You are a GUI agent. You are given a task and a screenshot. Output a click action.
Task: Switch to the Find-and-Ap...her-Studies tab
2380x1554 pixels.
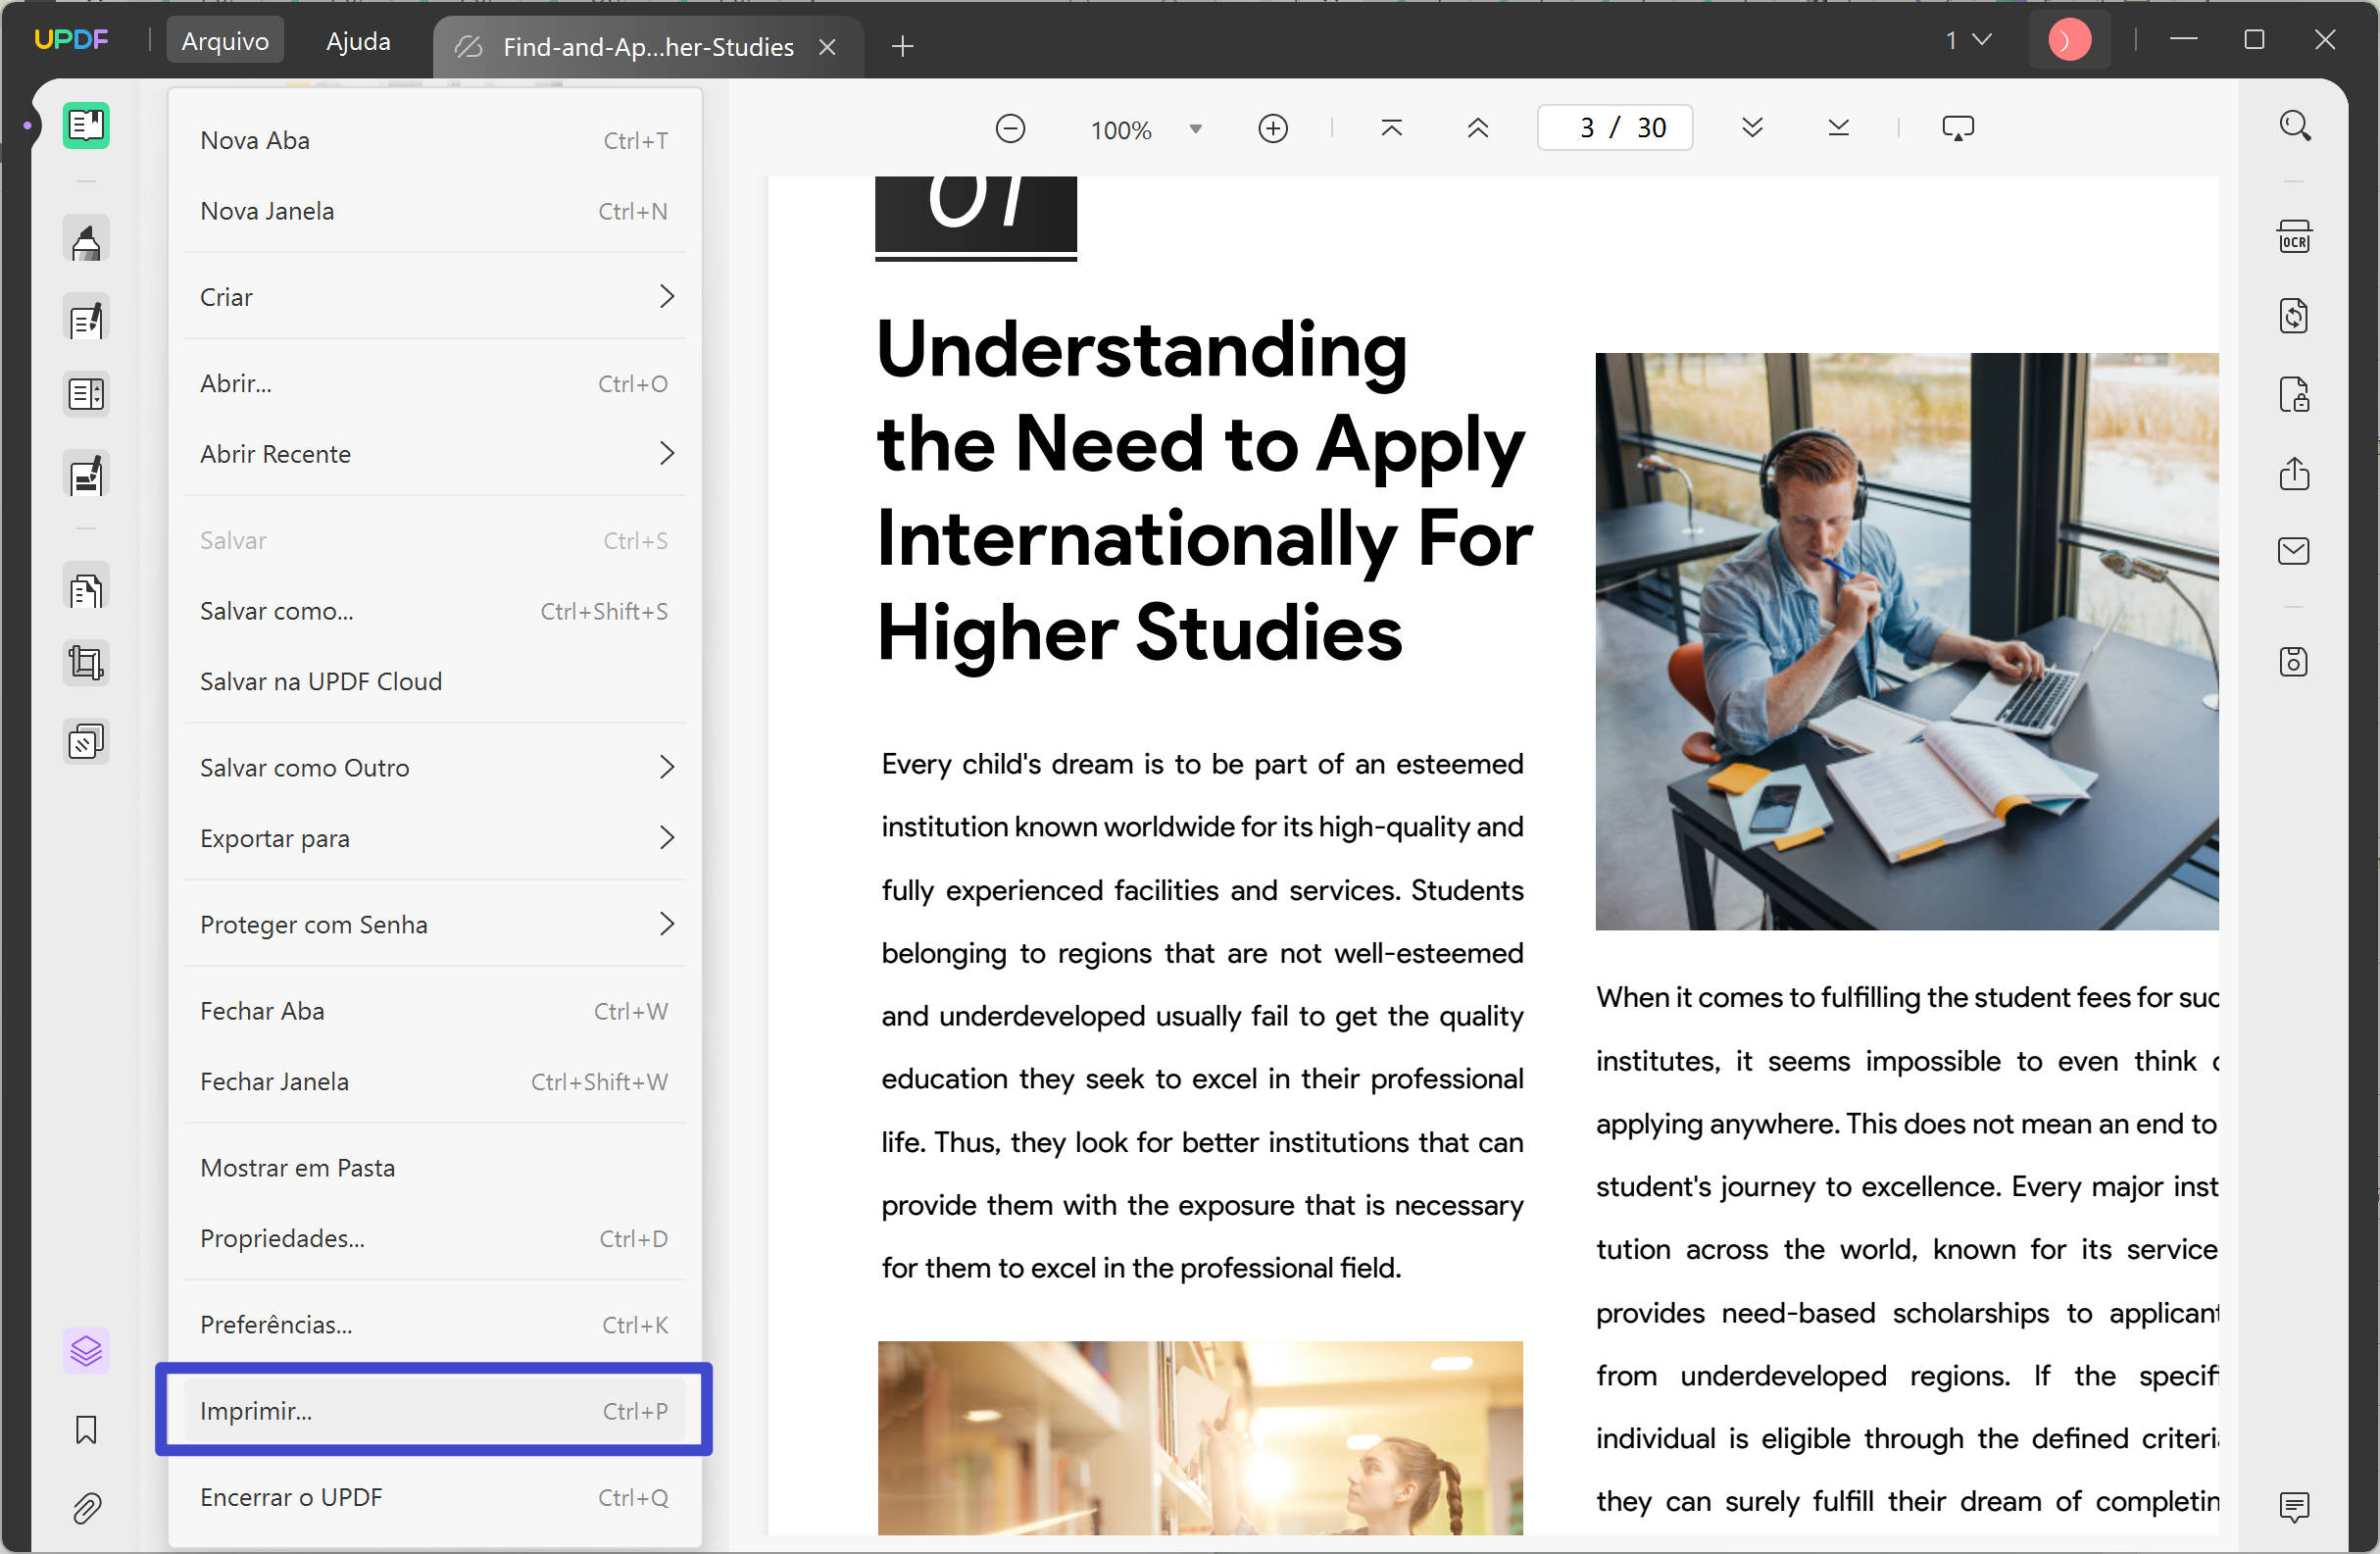point(648,47)
